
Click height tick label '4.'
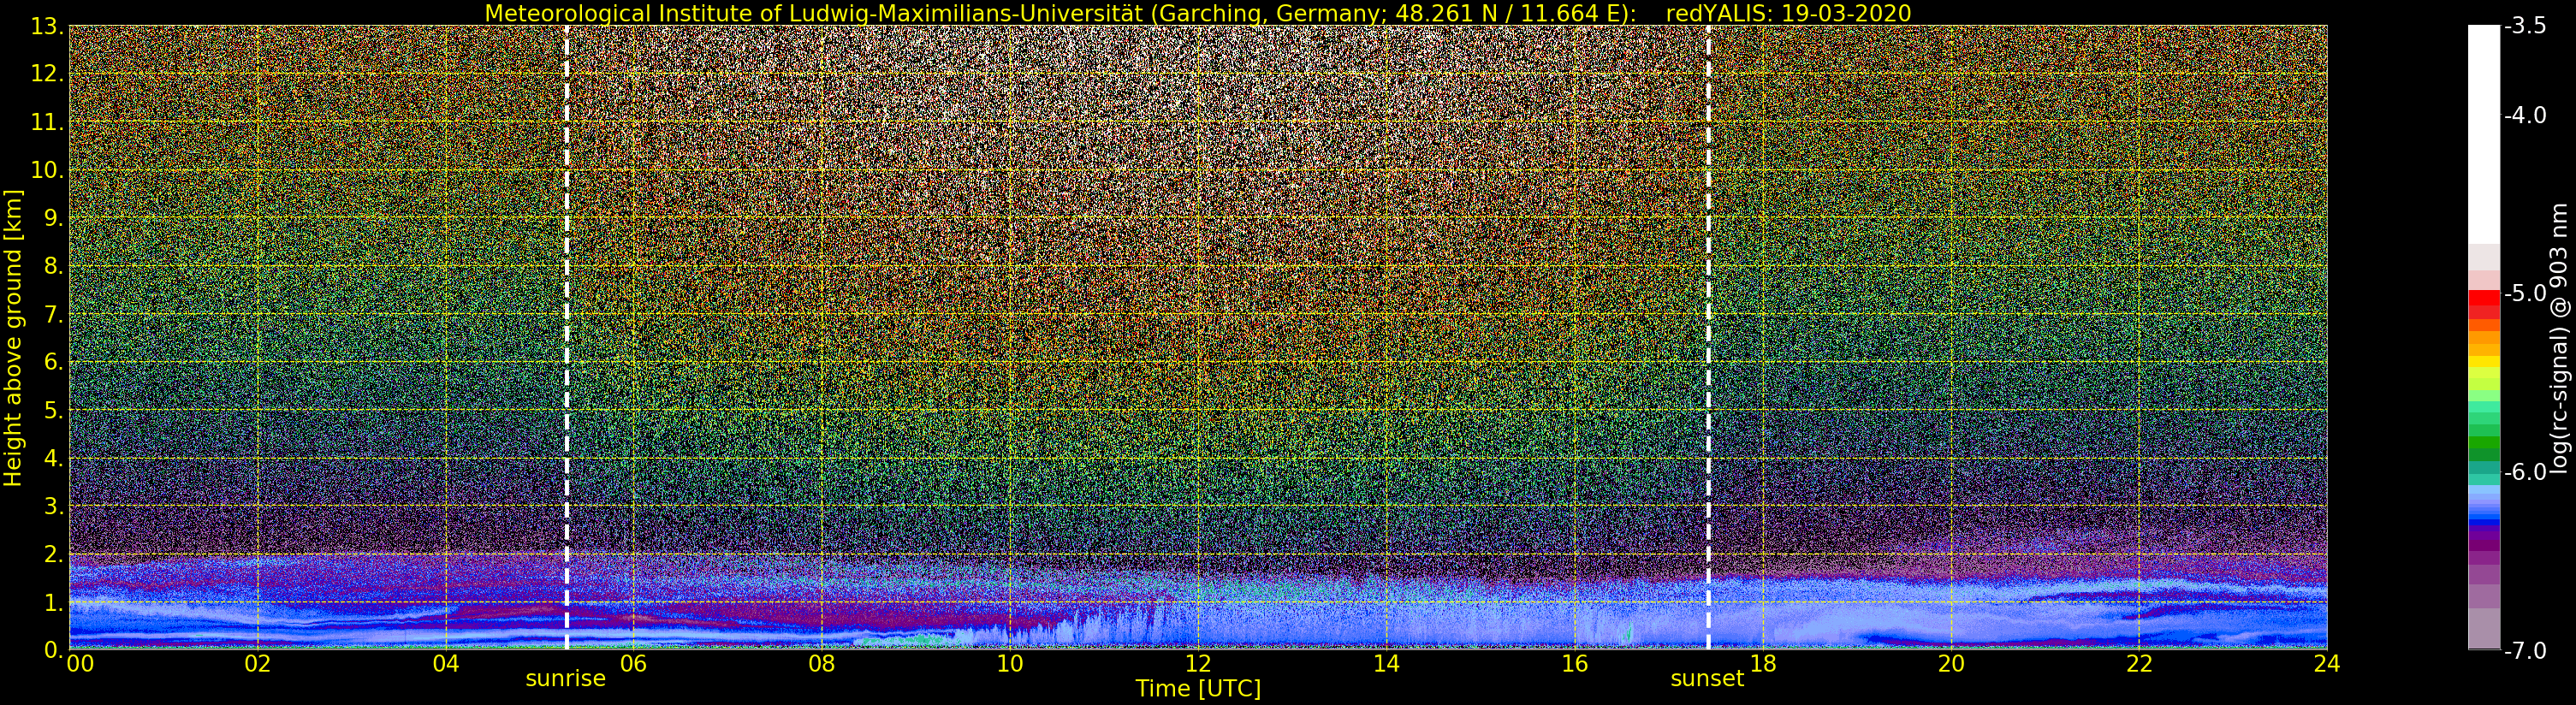point(53,459)
